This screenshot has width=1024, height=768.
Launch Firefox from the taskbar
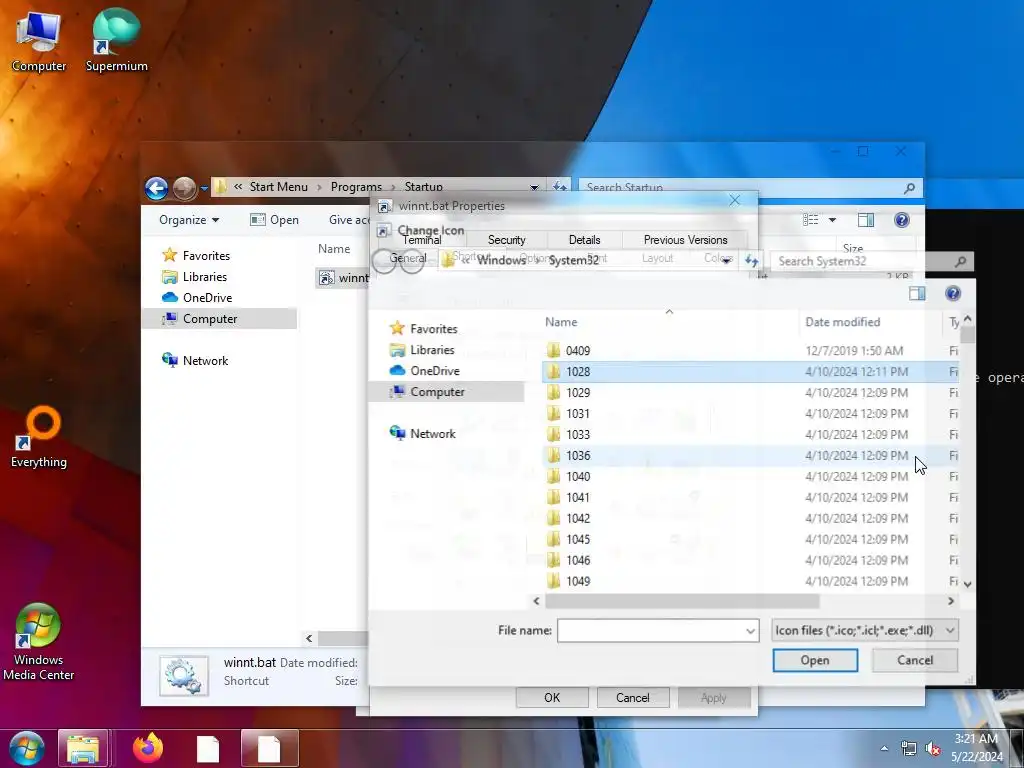(148, 748)
